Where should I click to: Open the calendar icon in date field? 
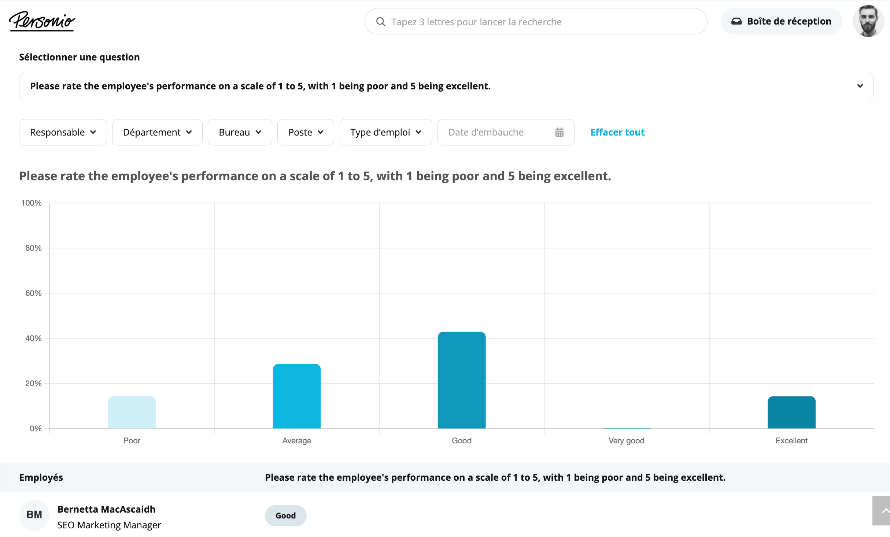coord(559,132)
